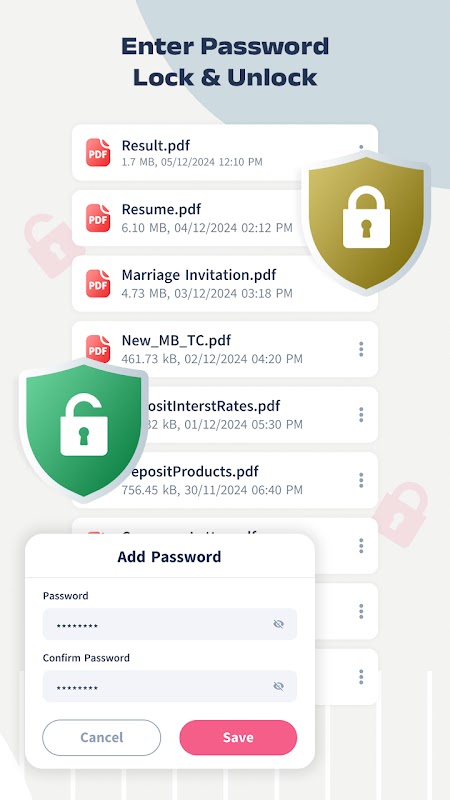Viewport: 450px width, 800px height.
Task: Click the Confirm Password input field
Action: pyautogui.click(x=169, y=686)
